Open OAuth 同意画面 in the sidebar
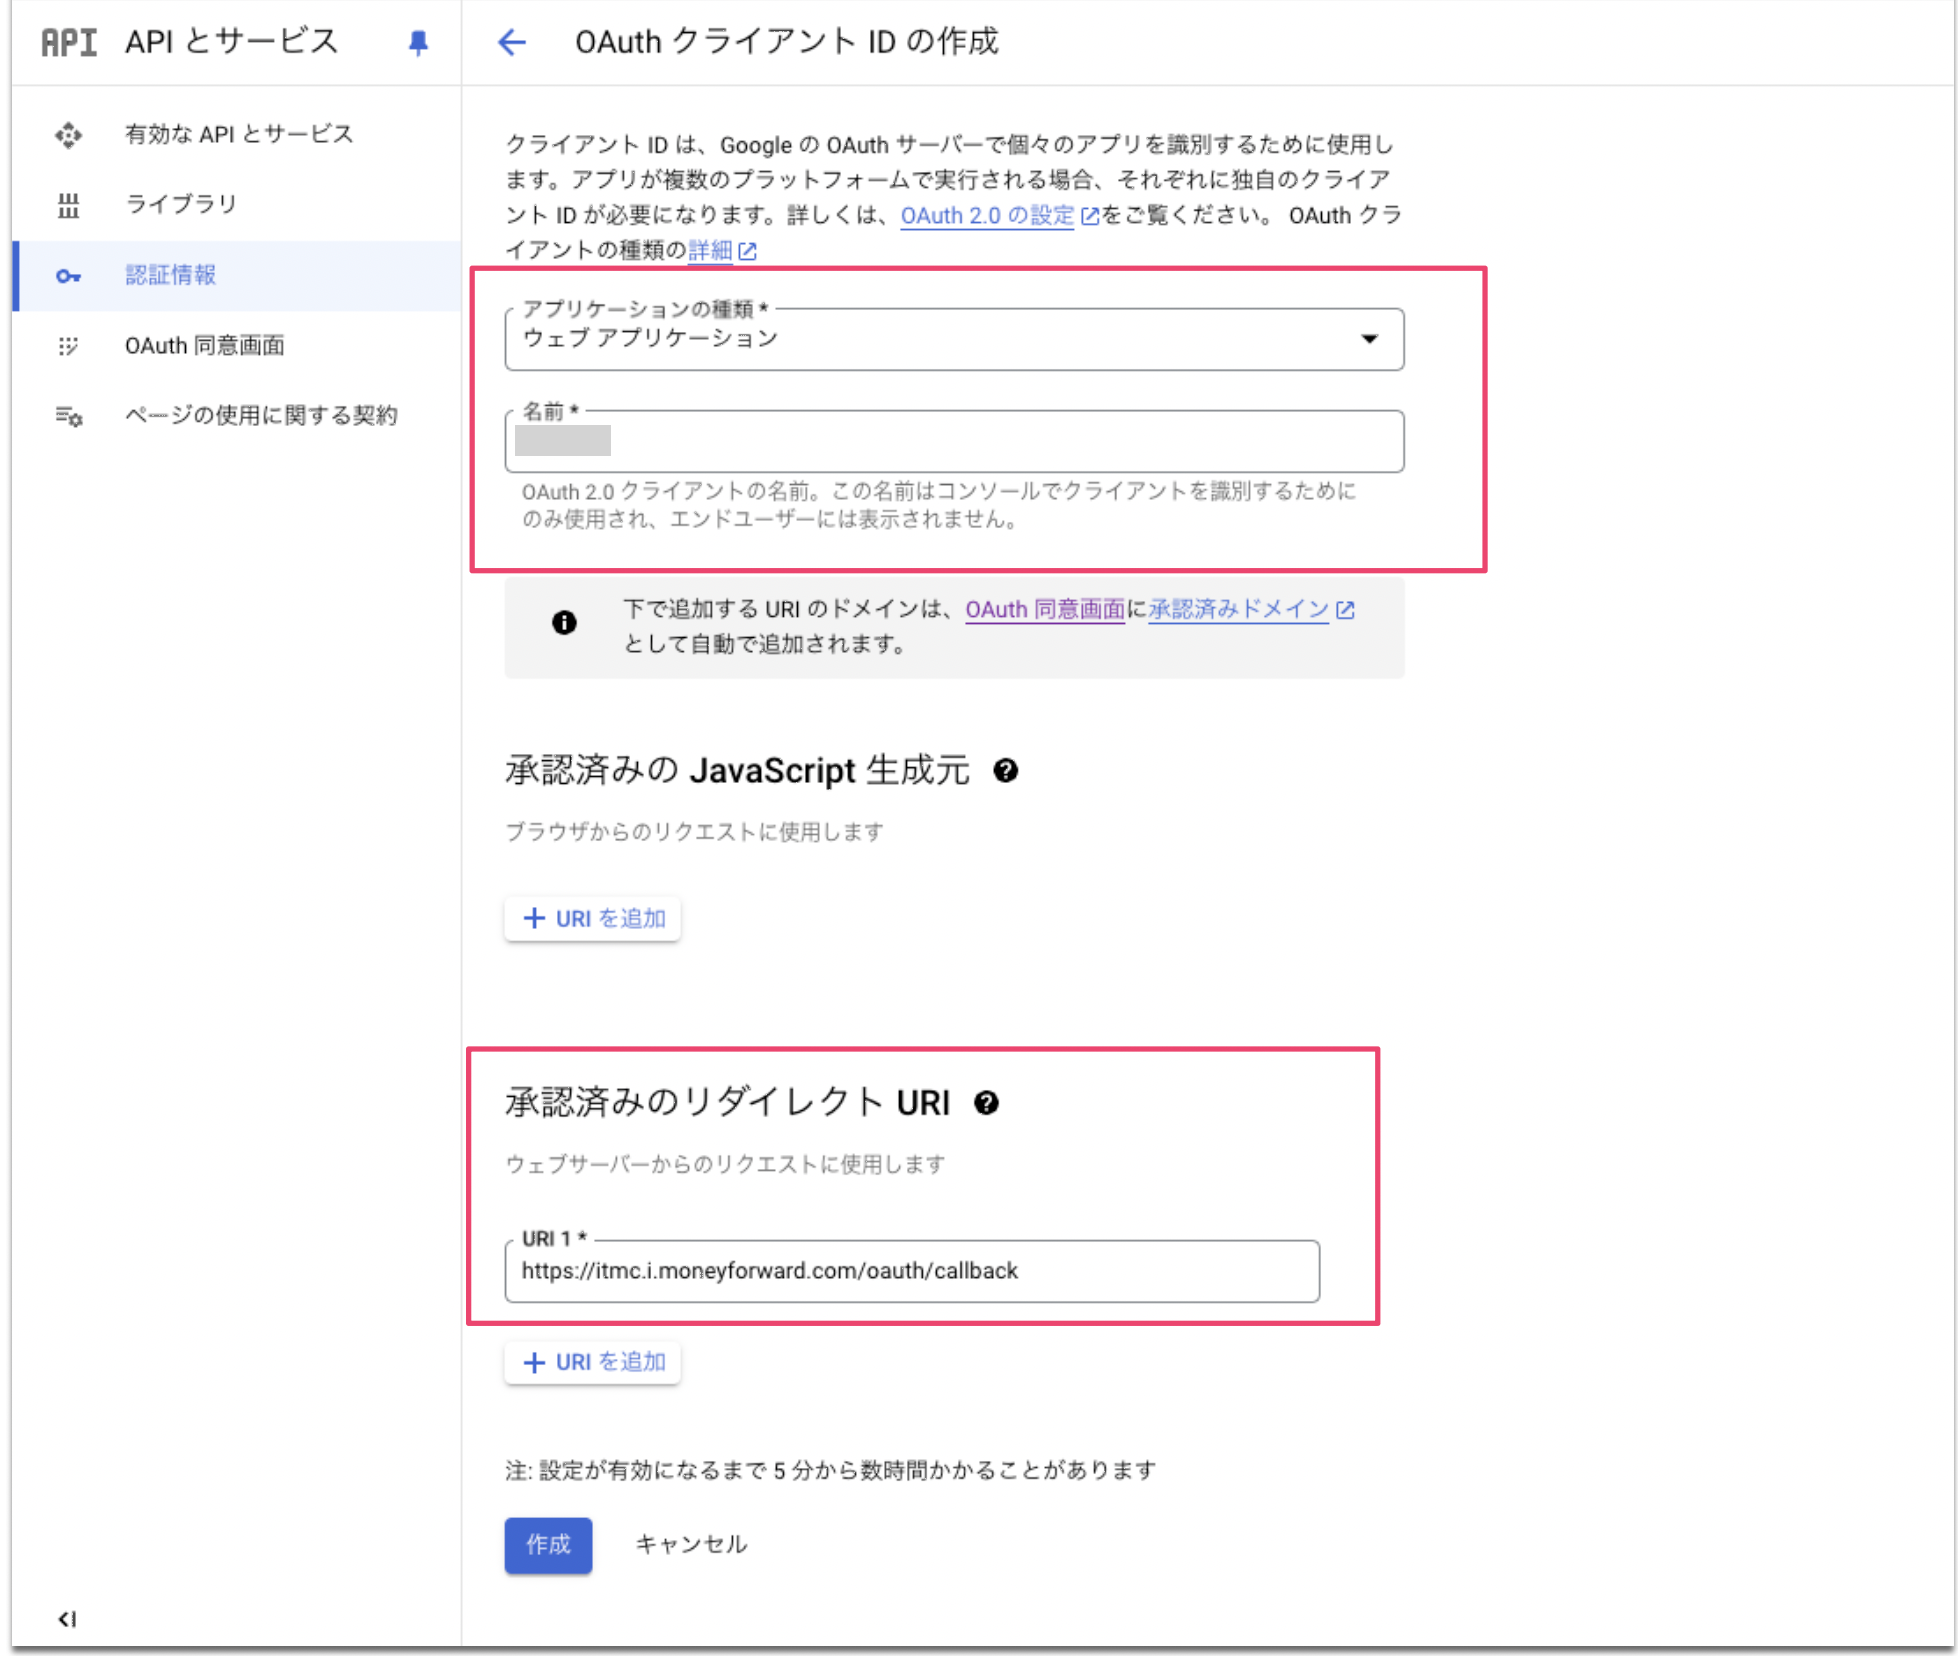The height and width of the screenshot is (1656, 1958). tap(237, 346)
